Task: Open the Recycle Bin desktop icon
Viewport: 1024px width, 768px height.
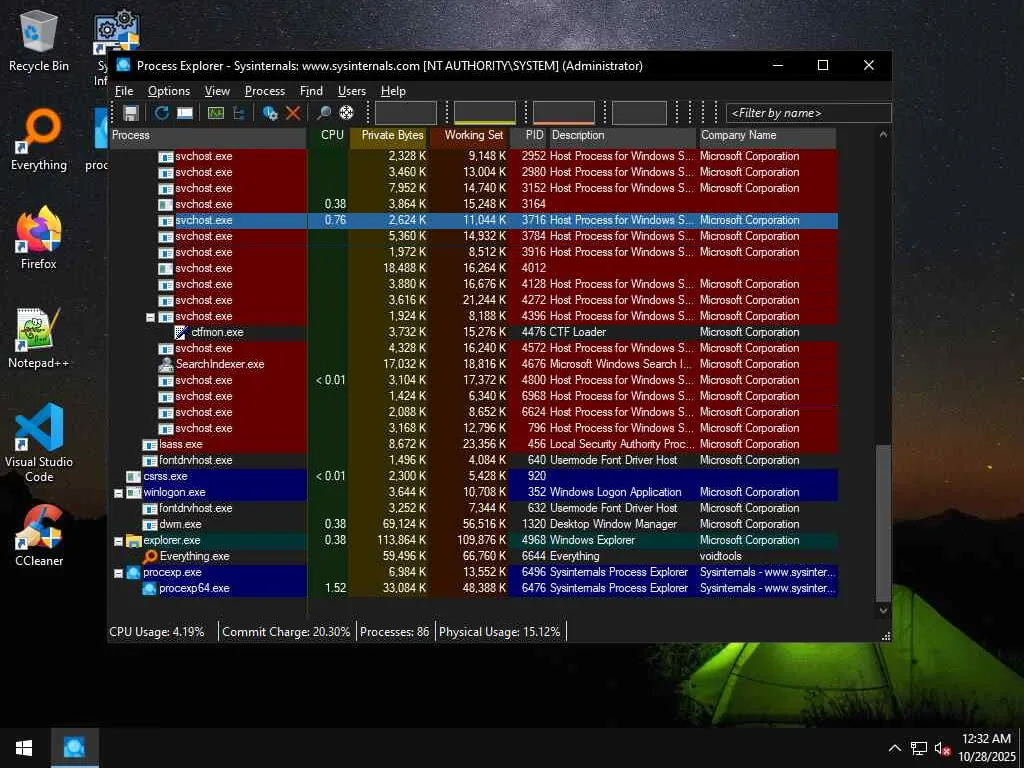Action: click(39, 40)
